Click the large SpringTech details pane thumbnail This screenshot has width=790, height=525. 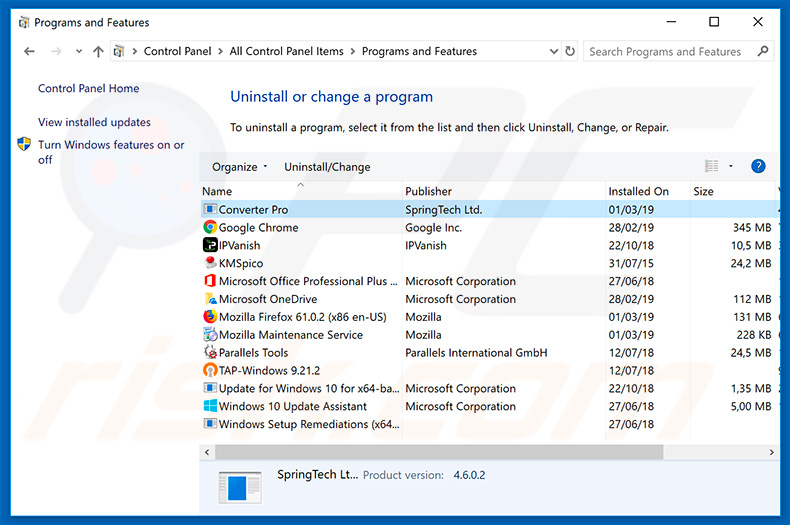click(240, 487)
